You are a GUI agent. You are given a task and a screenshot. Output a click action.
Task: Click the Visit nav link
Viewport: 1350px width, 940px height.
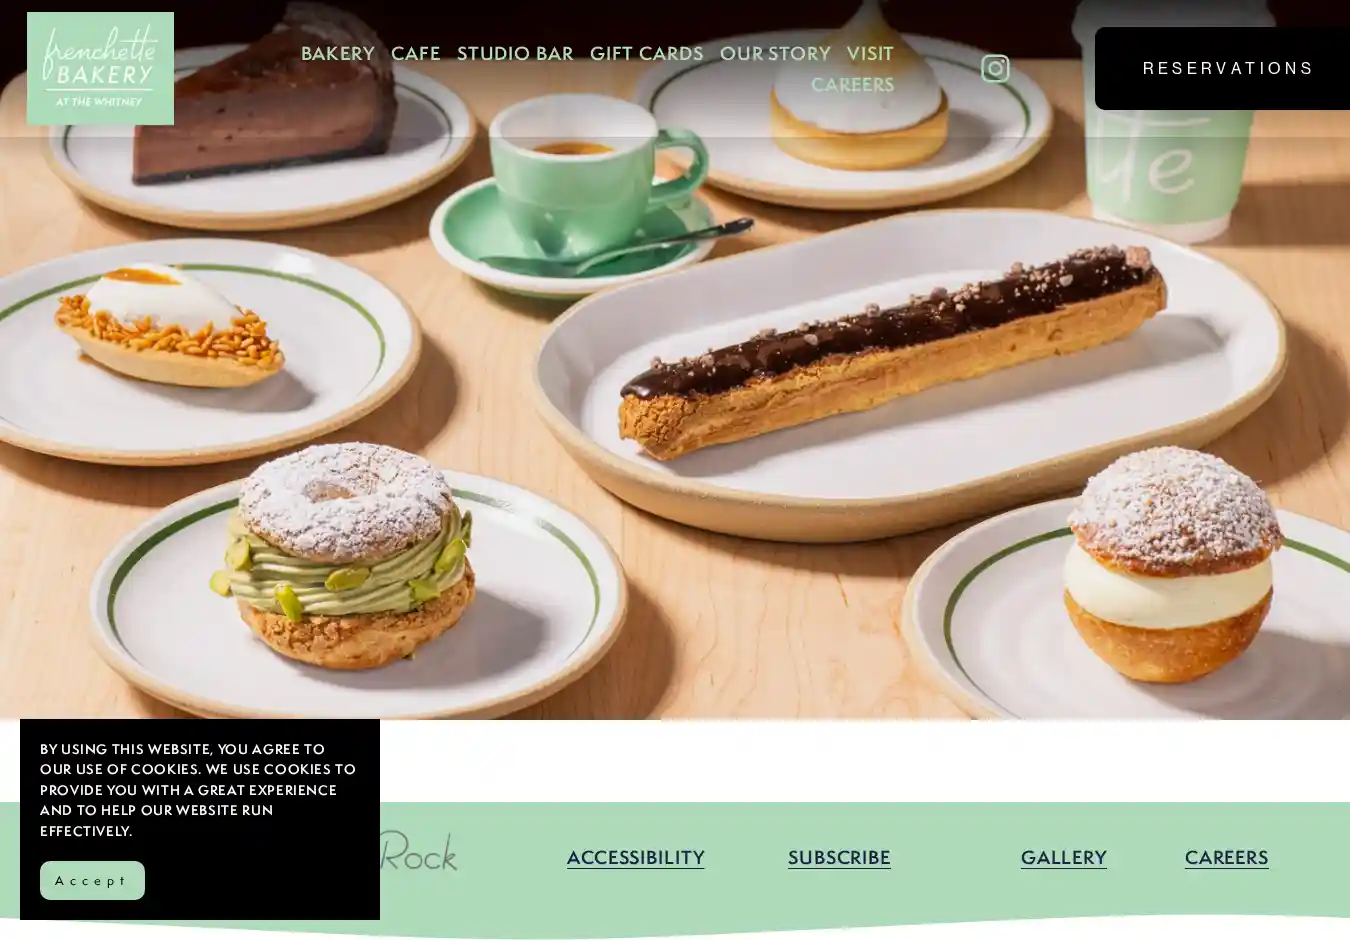pyautogui.click(x=870, y=53)
